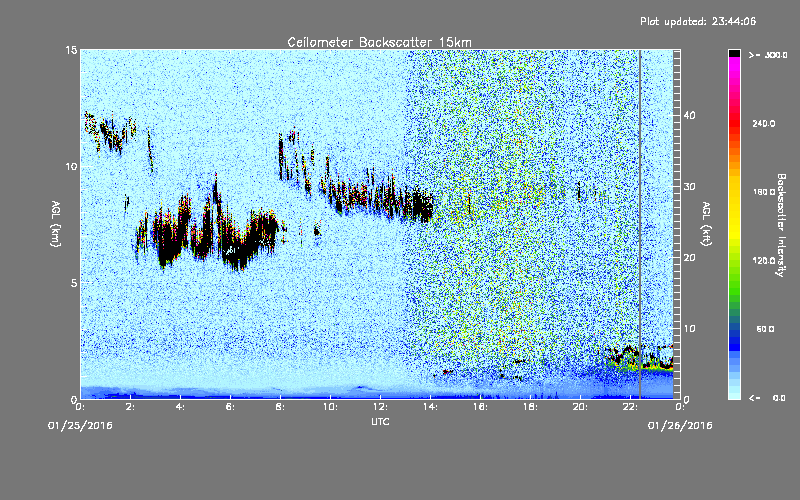Click the 'Plot updated: 23:44:06' timestamp
Viewport: 800px width, 500px height.
tap(698, 21)
